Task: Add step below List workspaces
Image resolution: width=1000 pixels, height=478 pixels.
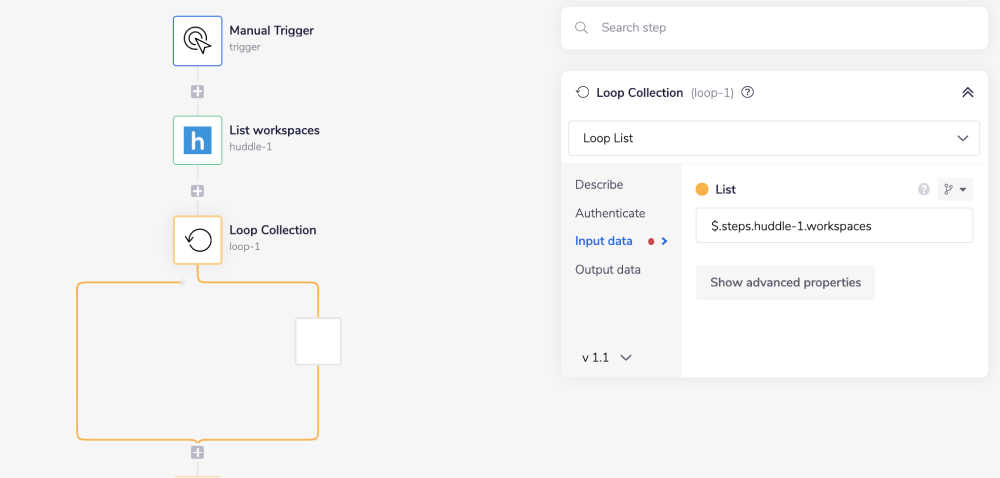Action: point(197,191)
